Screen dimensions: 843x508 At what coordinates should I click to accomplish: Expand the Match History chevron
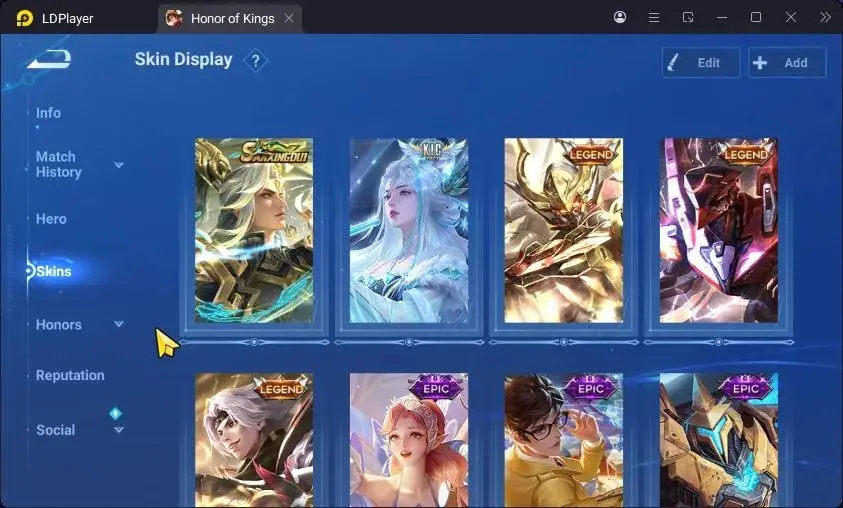[119, 165]
